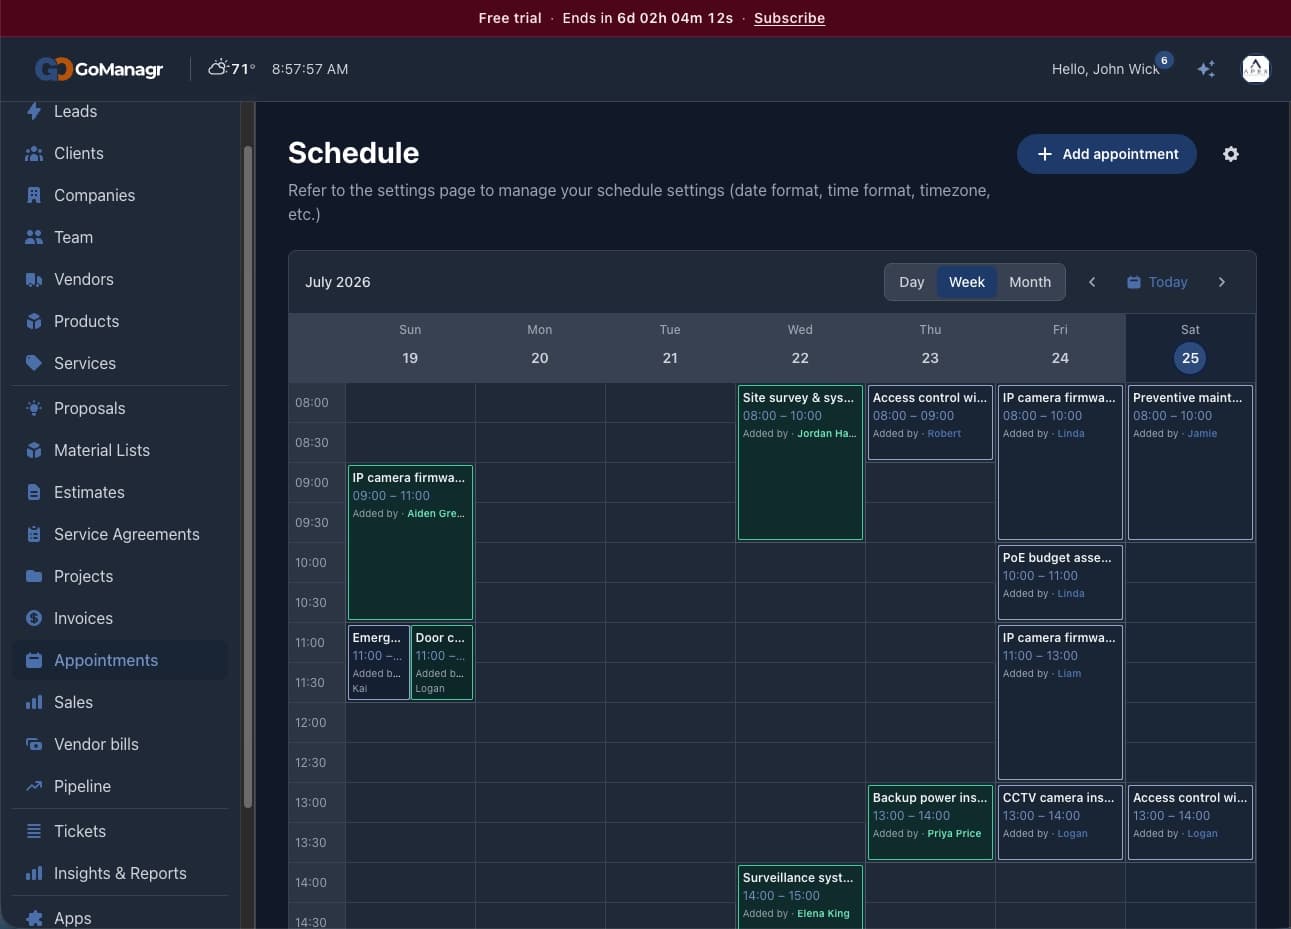Select the Week view tab
Screen dimensions: 1291x929
tap(967, 282)
